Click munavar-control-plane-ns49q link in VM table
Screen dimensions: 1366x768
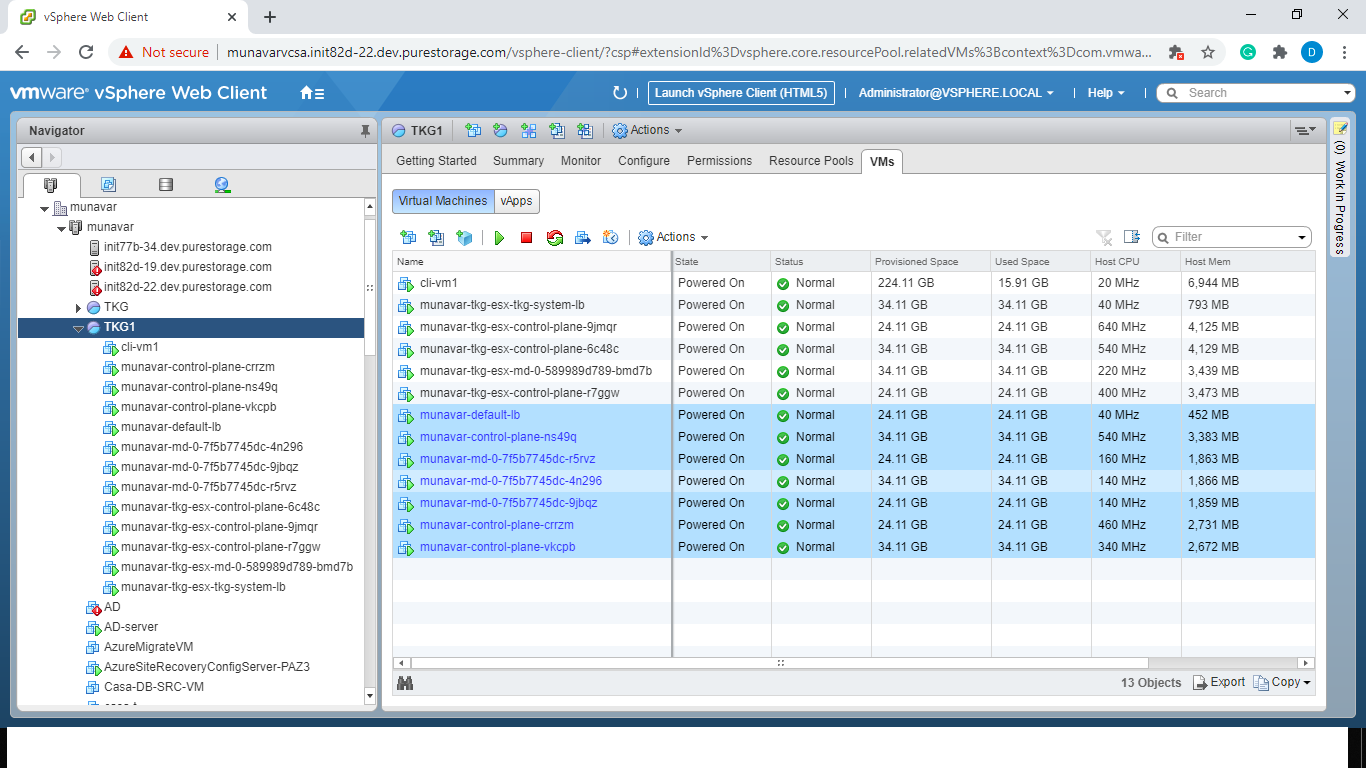(498, 437)
